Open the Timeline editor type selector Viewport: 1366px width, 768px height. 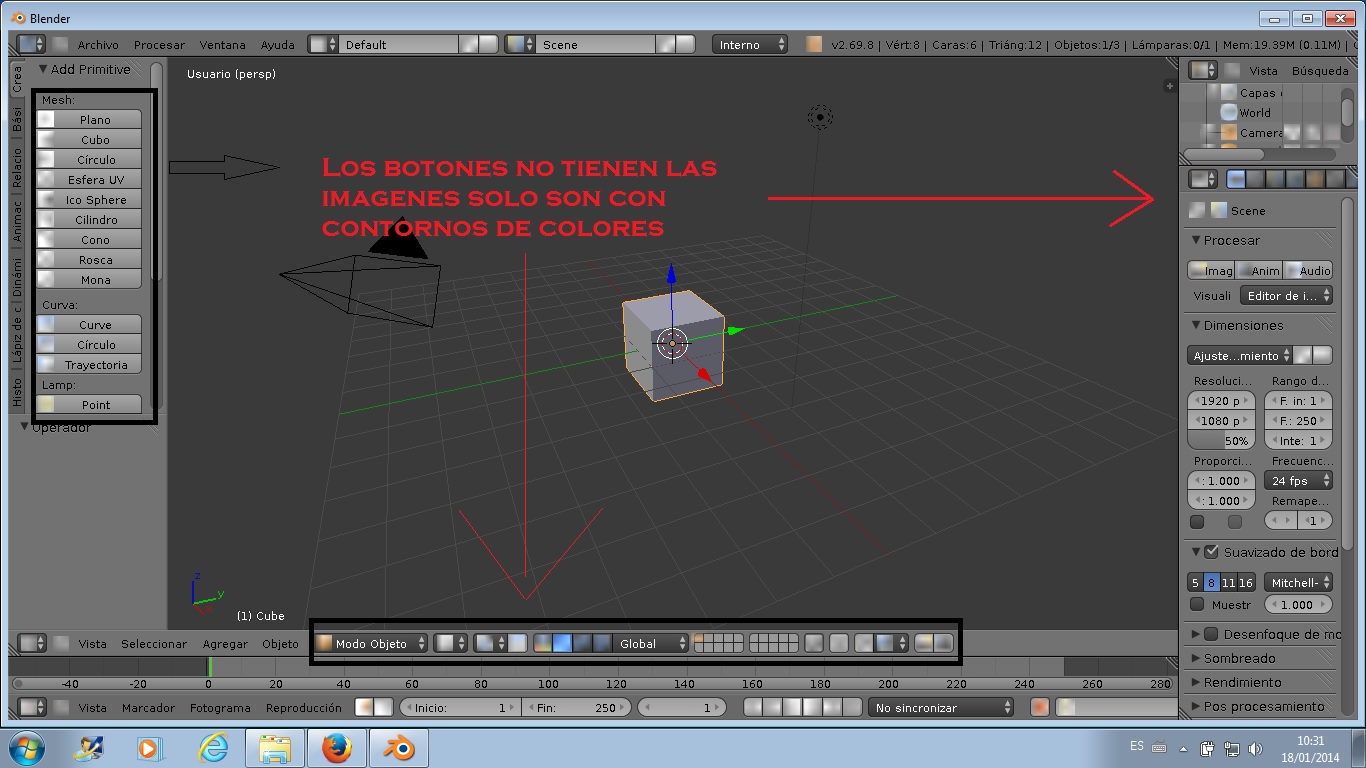32,708
